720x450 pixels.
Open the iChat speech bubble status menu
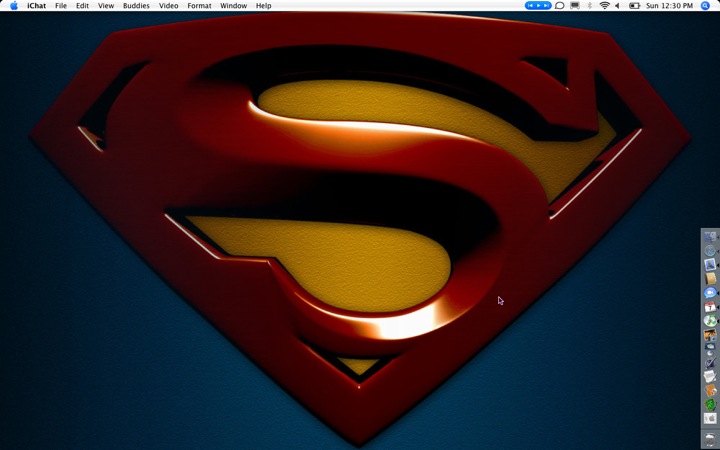click(x=559, y=6)
